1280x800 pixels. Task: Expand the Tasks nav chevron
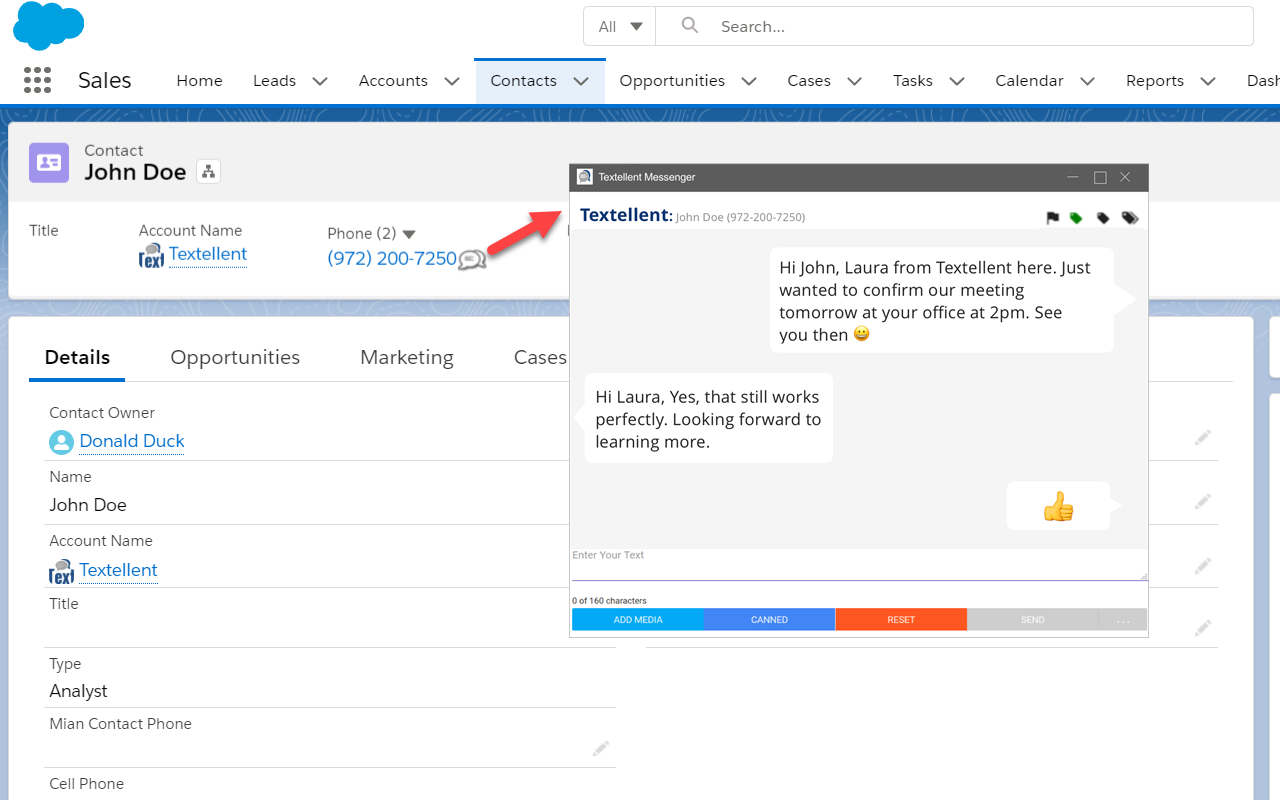[x=957, y=81]
